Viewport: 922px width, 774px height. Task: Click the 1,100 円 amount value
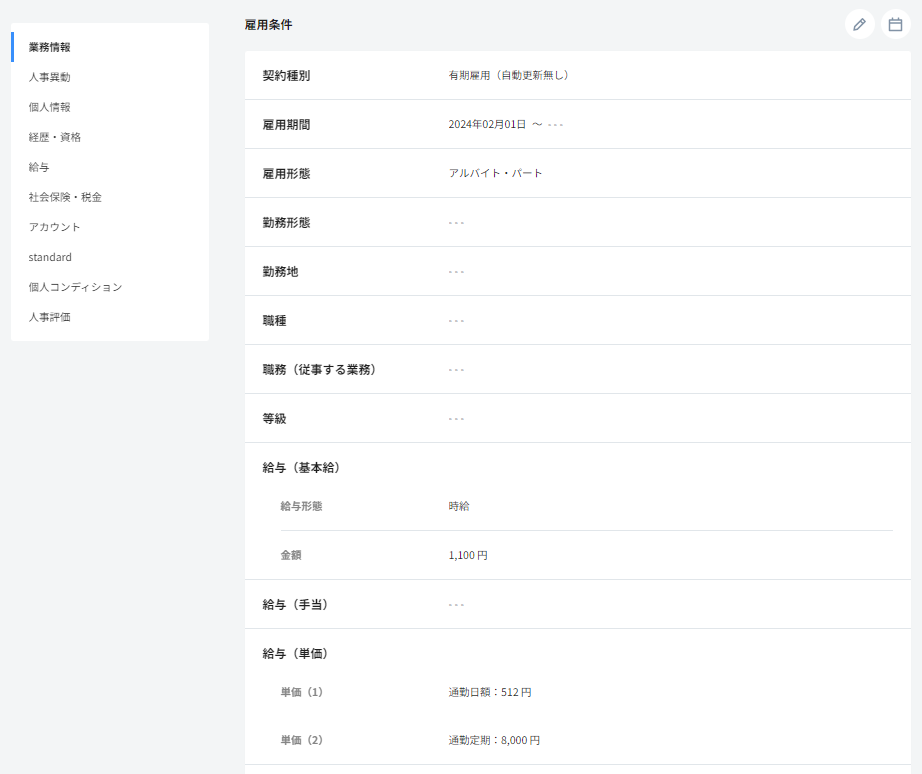468,555
